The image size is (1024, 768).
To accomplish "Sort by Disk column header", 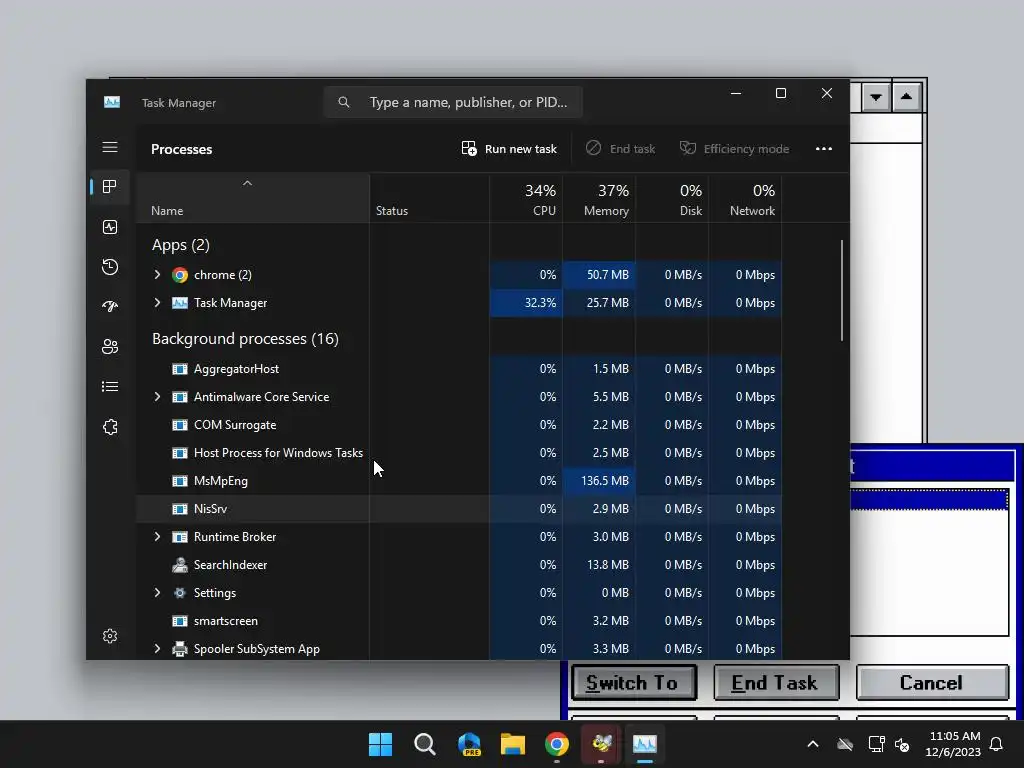I will 672,199.
